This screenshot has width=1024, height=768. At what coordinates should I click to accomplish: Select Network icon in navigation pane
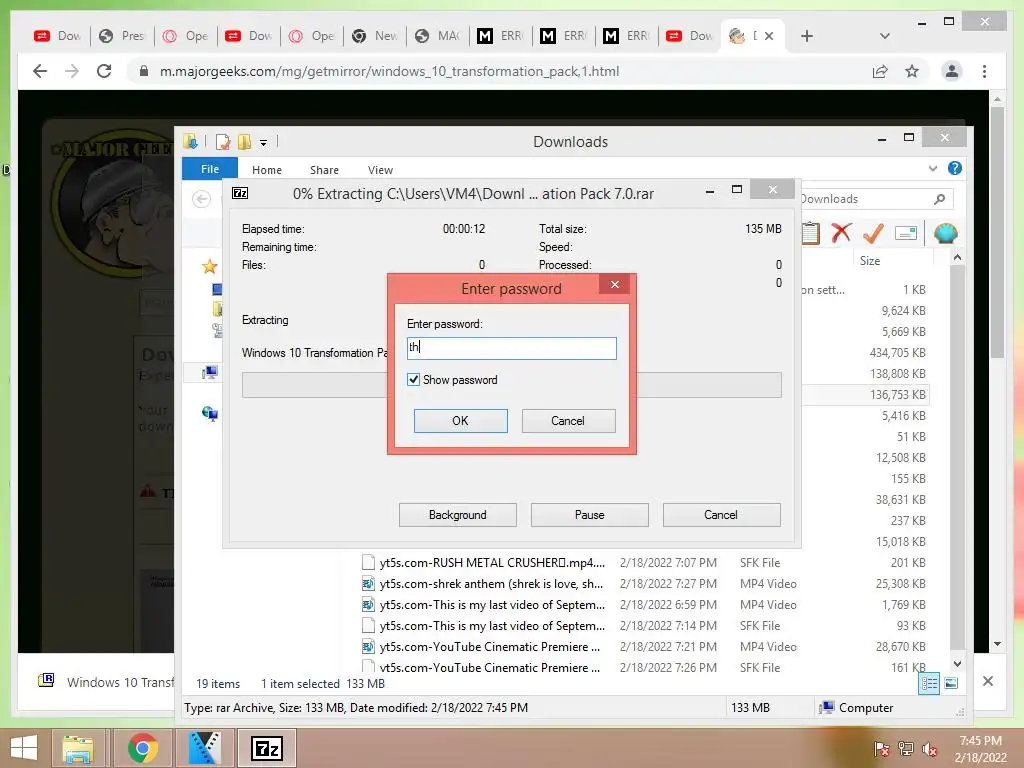pyautogui.click(x=210, y=413)
